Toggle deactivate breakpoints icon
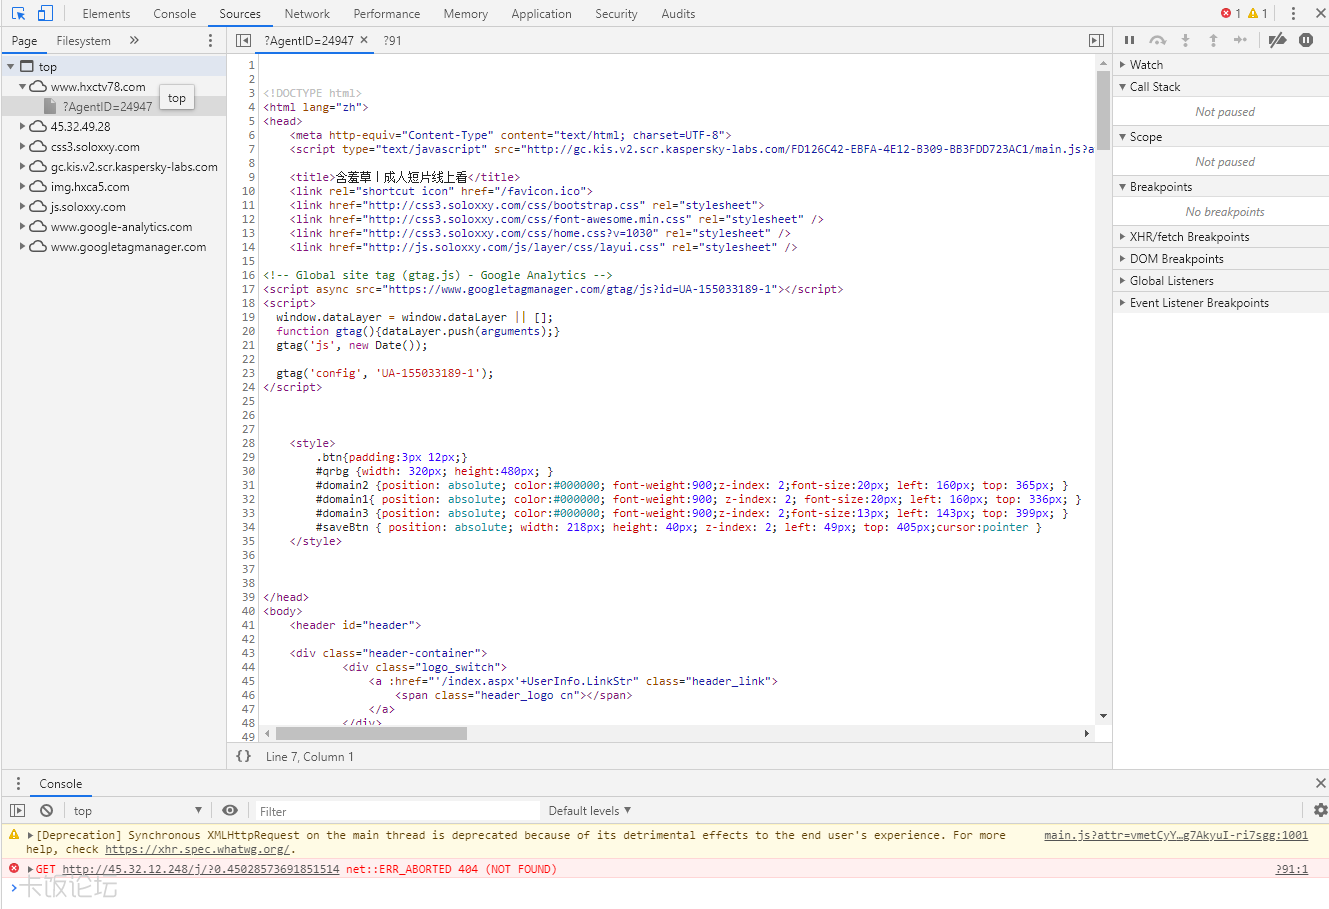Screen dimensions: 1329x909 tap(1277, 40)
